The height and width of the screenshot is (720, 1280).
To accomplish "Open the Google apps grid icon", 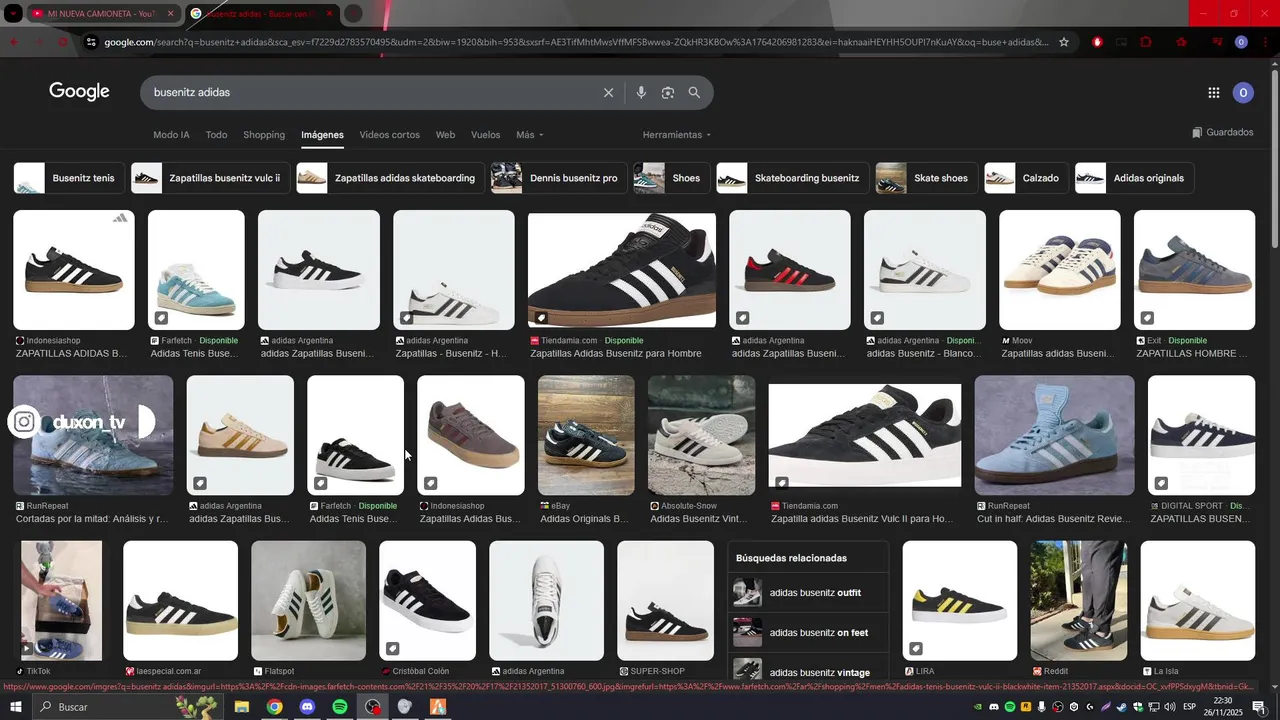I will (x=1213, y=92).
